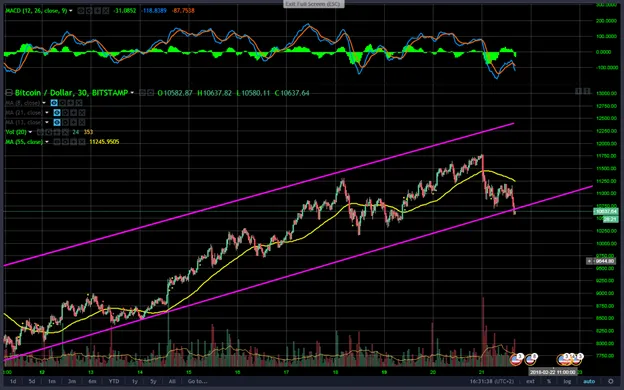Image resolution: width=624 pixels, height=390 pixels.
Task: Expand MACD (12, 26, close, 9) dropdown arrow
Action: (x=70, y=11)
